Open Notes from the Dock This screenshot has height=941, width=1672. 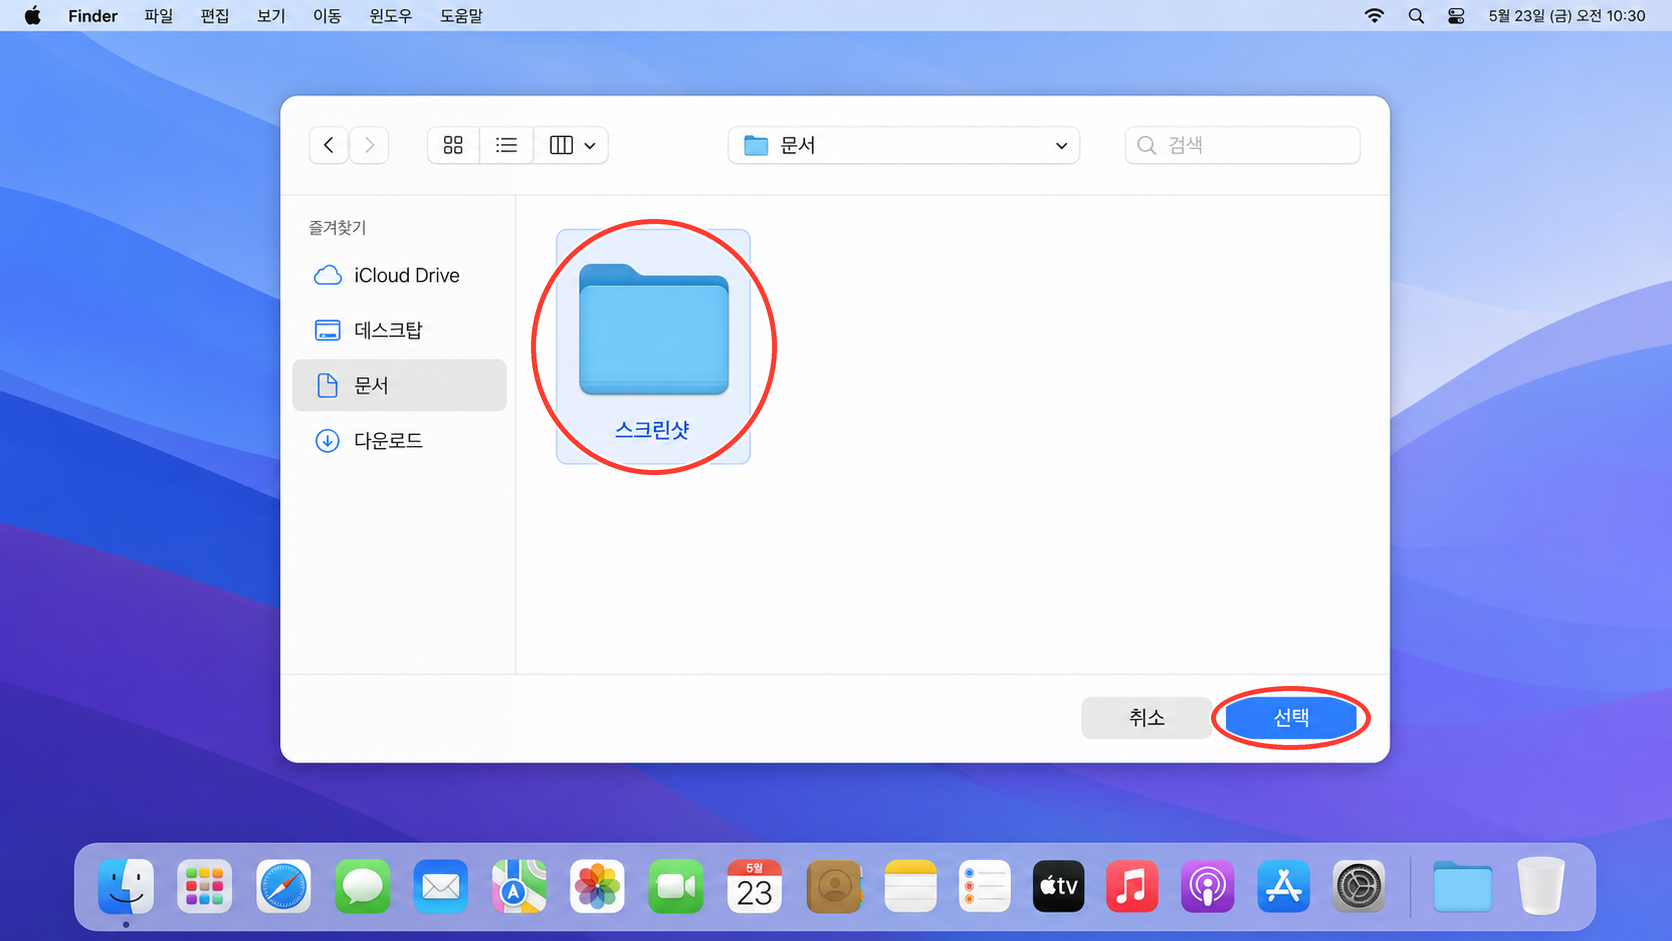pos(910,886)
